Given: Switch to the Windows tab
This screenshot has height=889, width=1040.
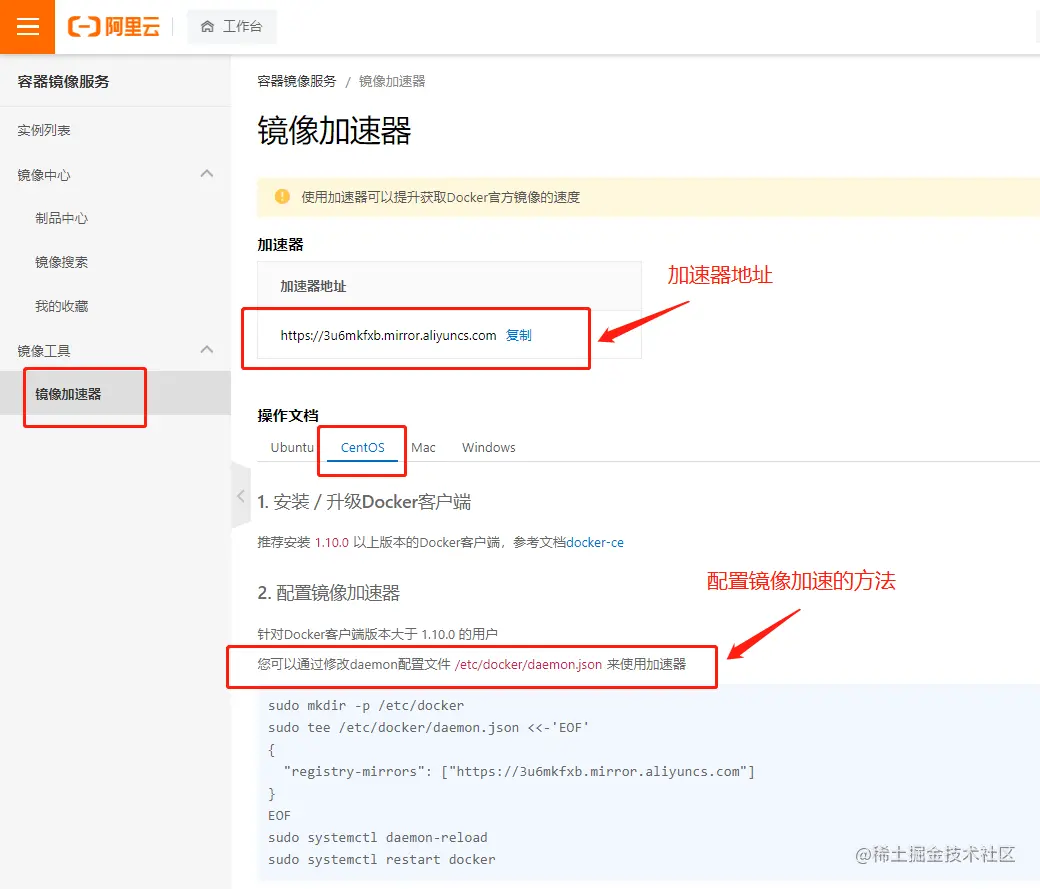Looking at the screenshot, I should pyautogui.click(x=489, y=447).
